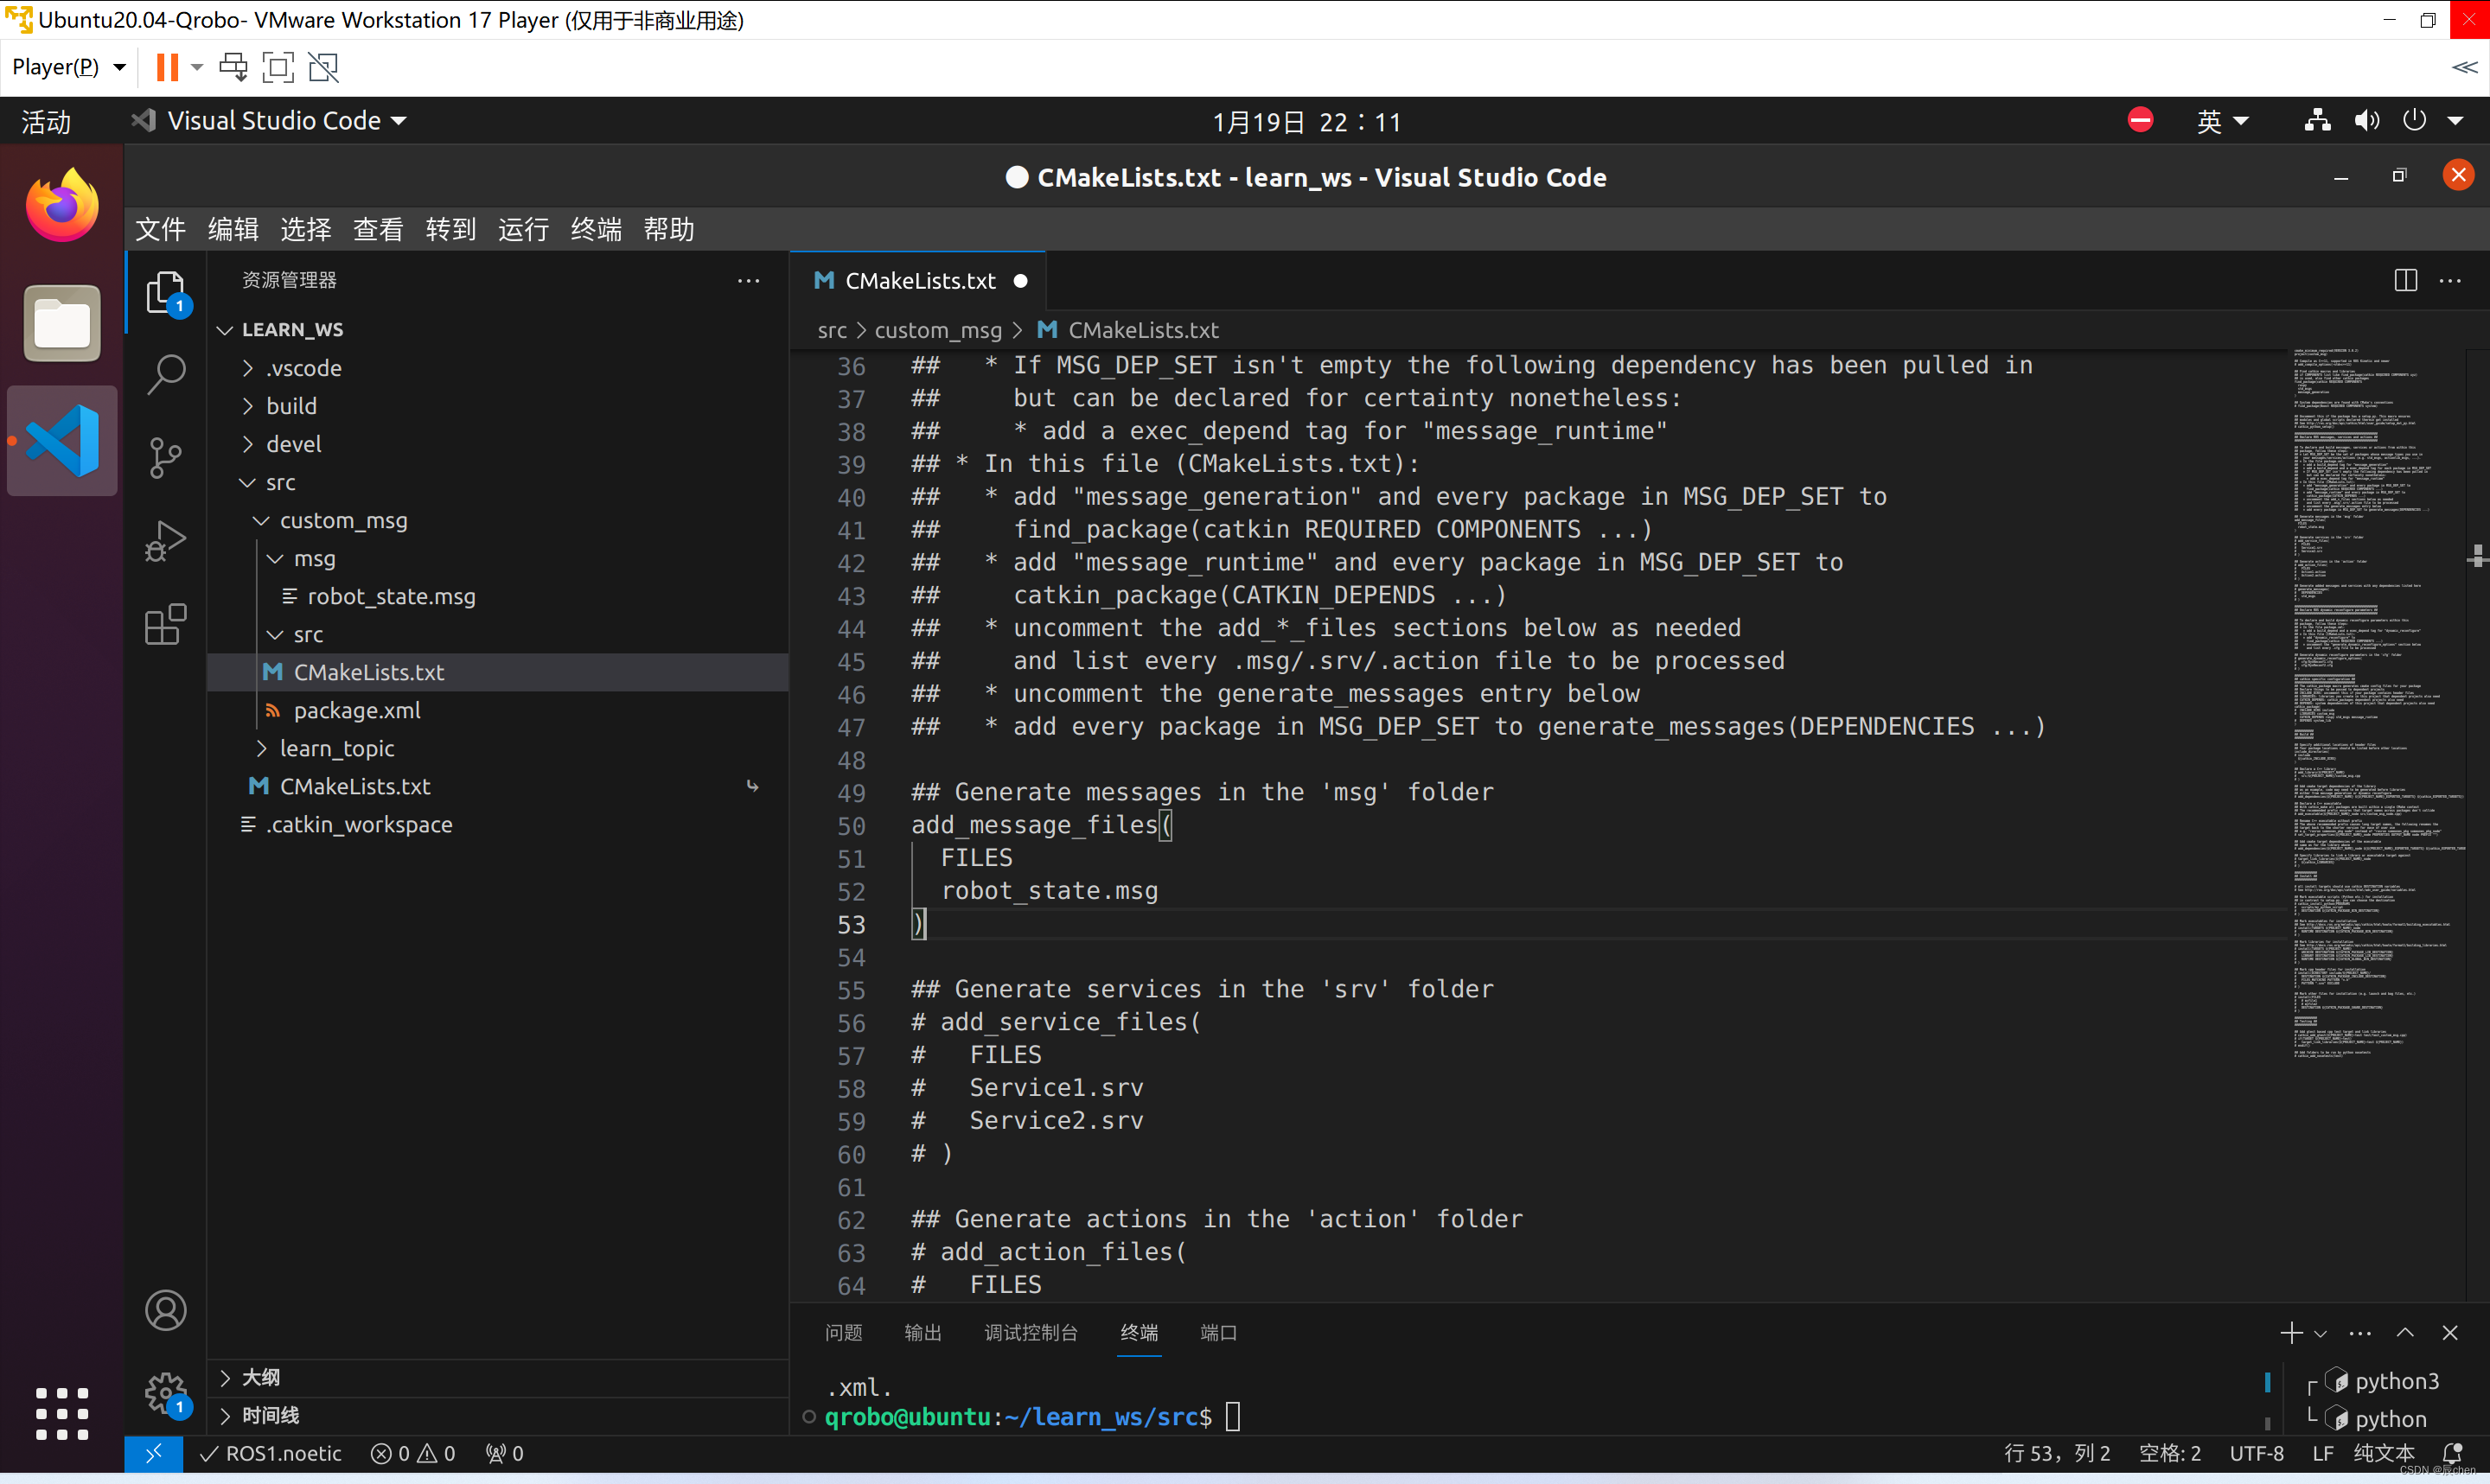Collapse the custom_msg folder
This screenshot has height=1484, width=2490.
point(343,520)
